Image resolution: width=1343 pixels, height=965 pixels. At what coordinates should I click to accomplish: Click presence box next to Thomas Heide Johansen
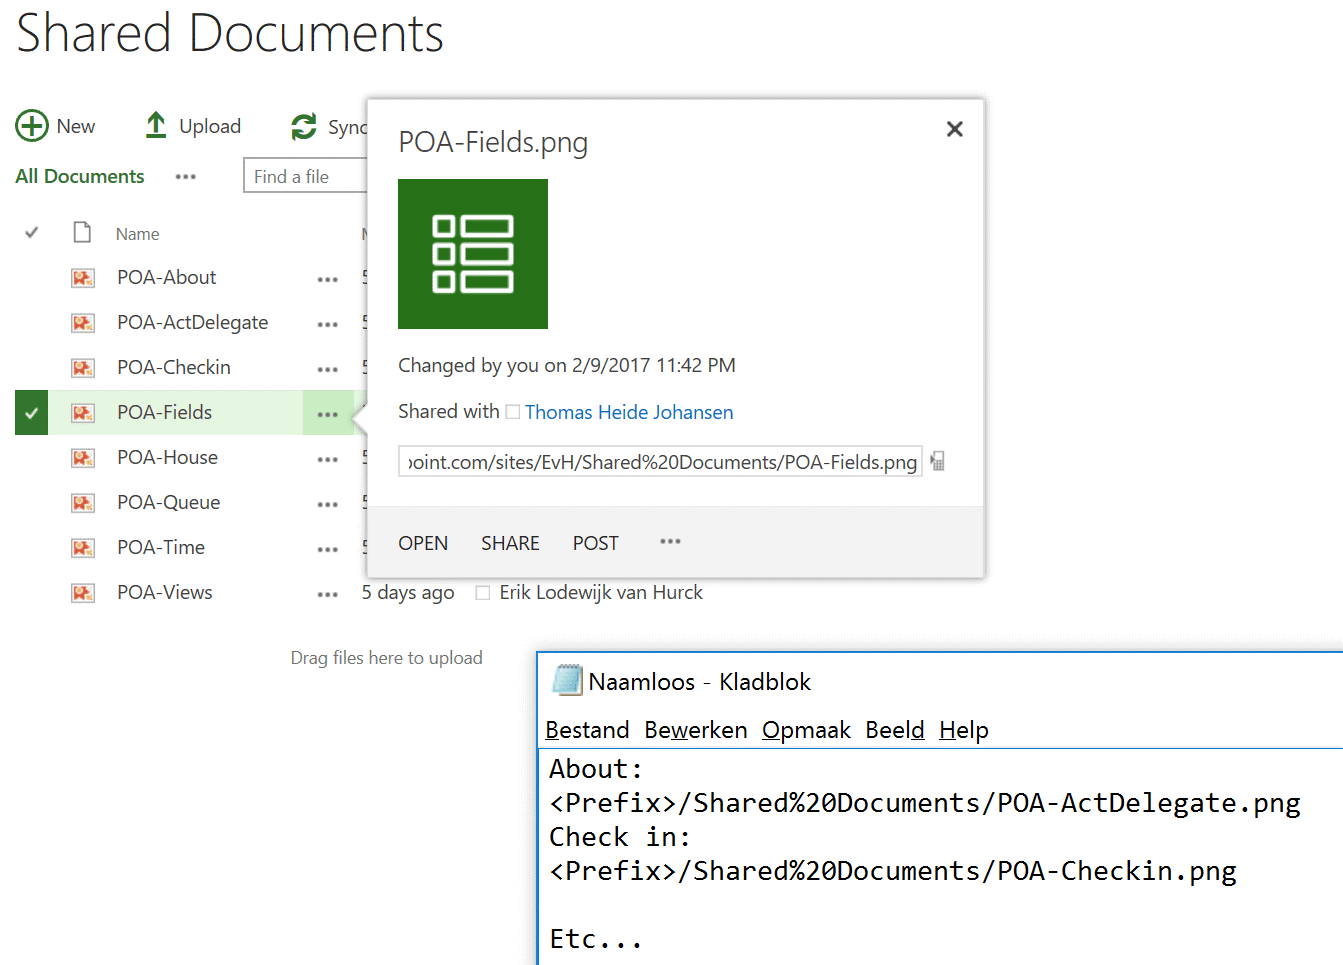coord(513,412)
